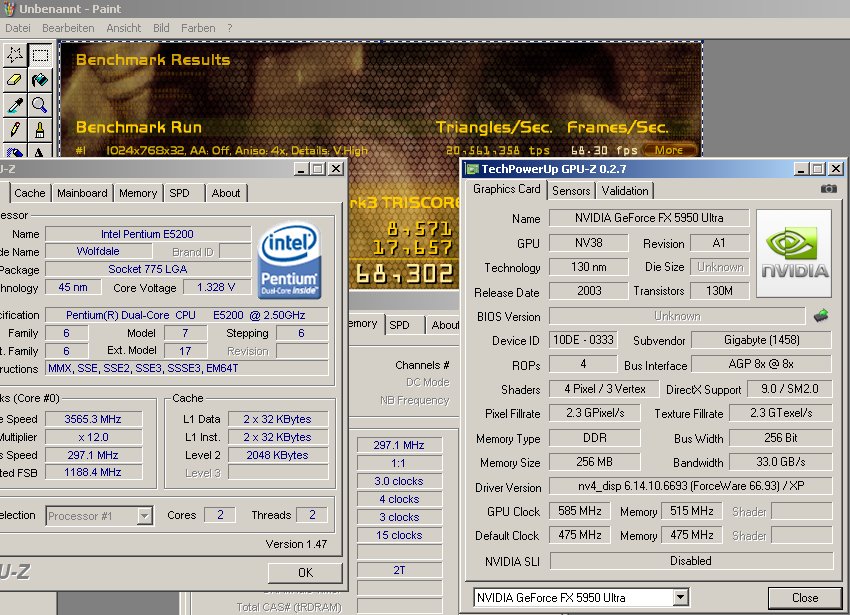Open the About tab in front CPU-Z window
This screenshot has width=850, height=615.
[226, 193]
